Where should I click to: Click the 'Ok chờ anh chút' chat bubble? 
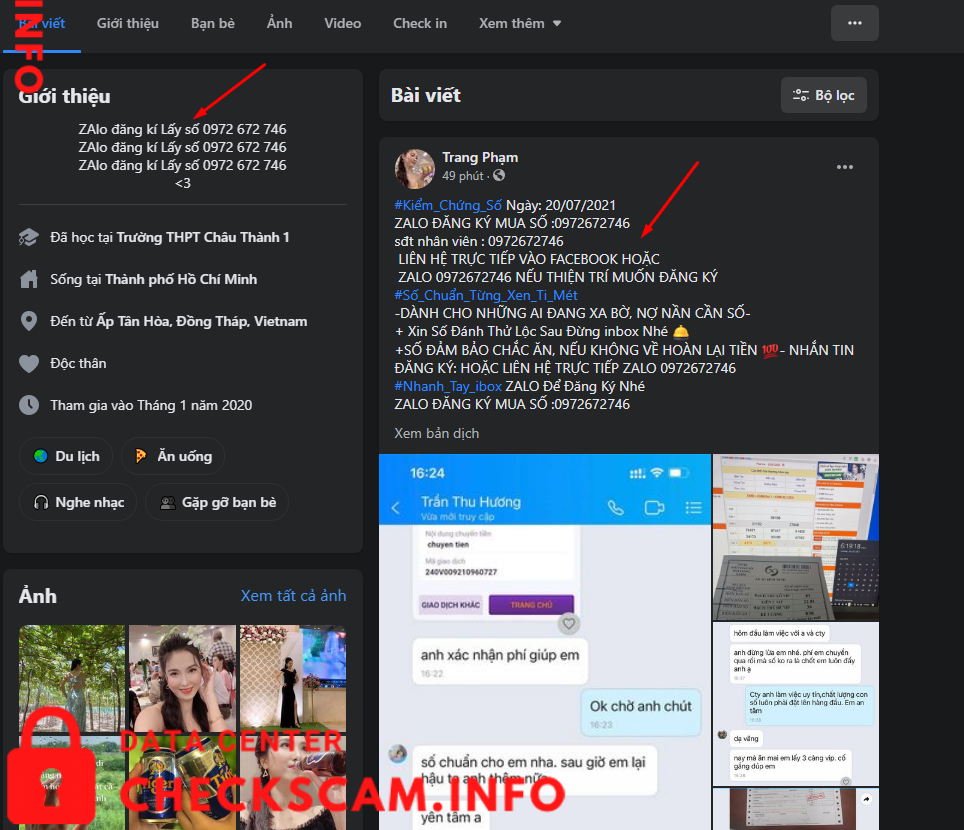pyautogui.click(x=641, y=712)
